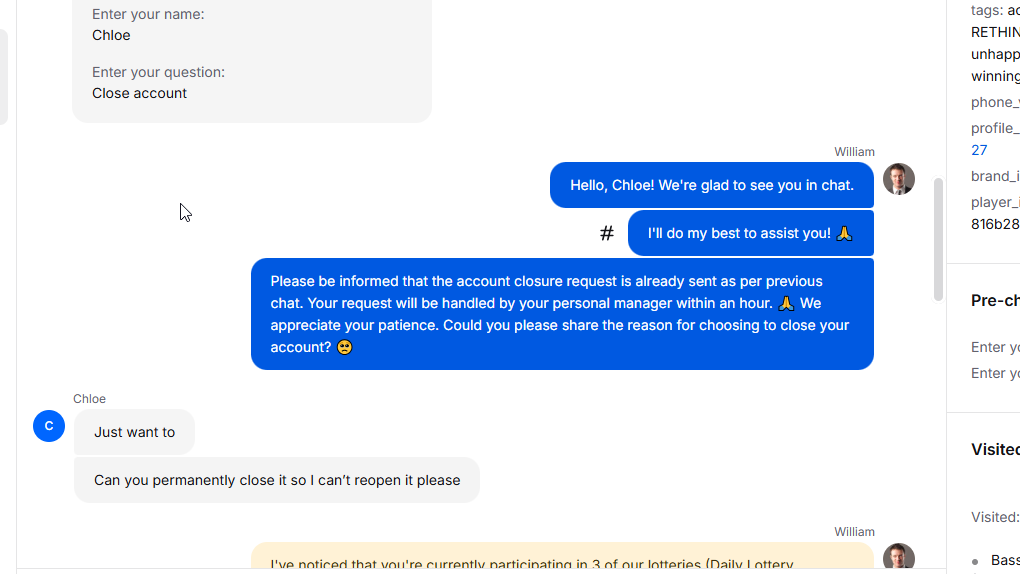Click the hashtag icon beside the assist message

(x=606, y=233)
